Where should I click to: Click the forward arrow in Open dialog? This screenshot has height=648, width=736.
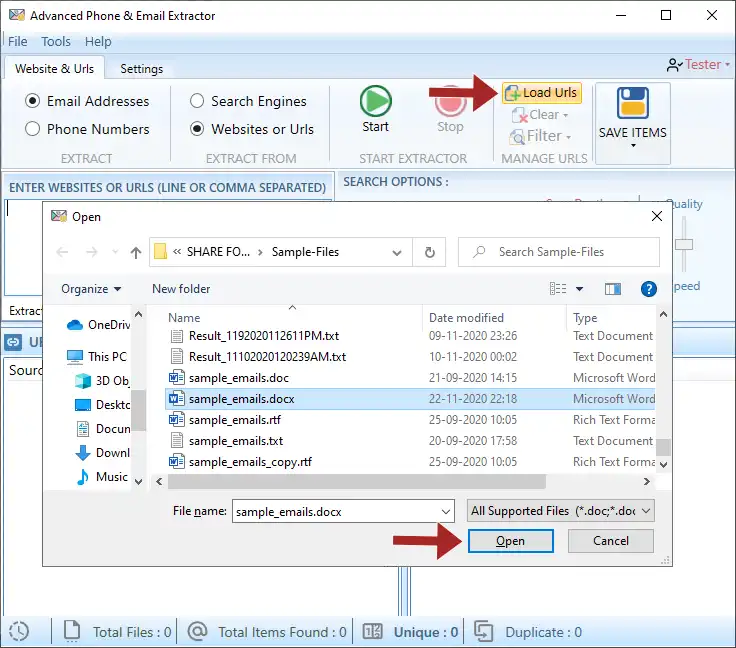(x=92, y=252)
